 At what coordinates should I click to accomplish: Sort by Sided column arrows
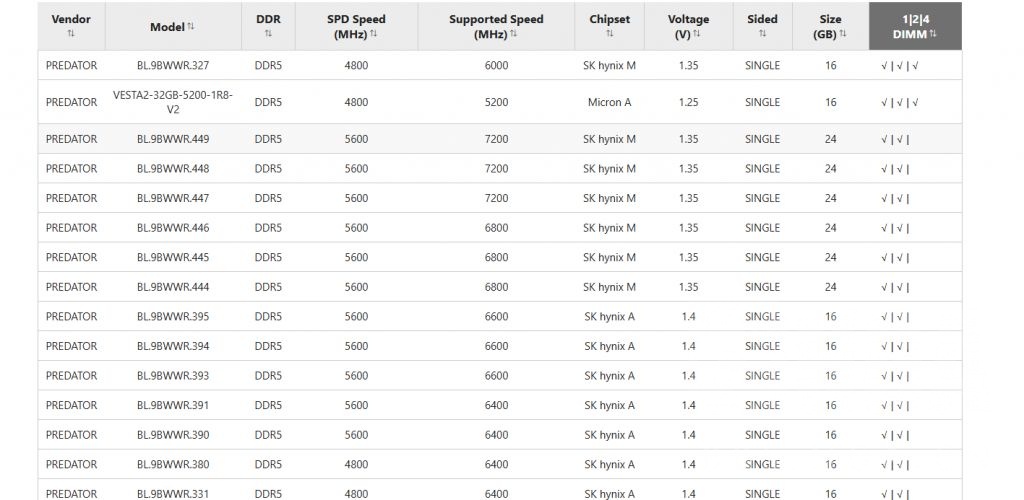762,34
